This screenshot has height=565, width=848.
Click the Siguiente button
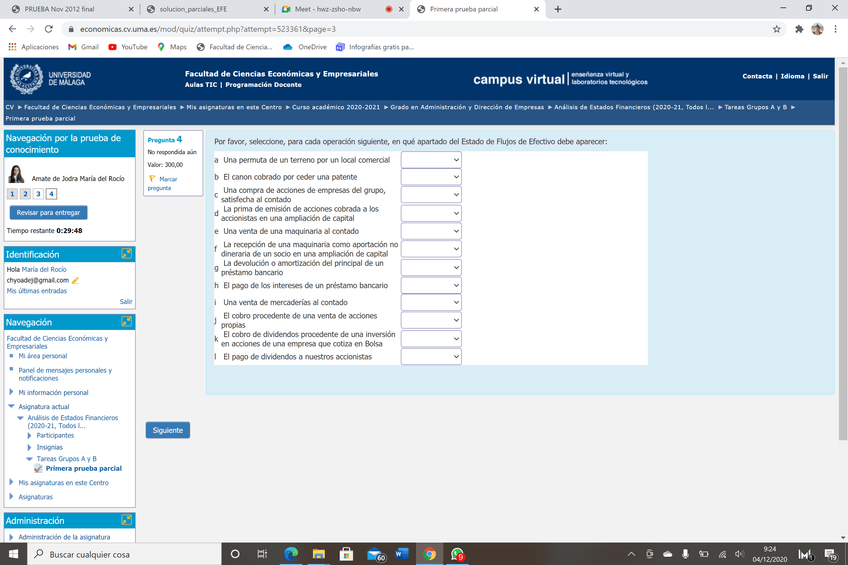pyautogui.click(x=168, y=430)
